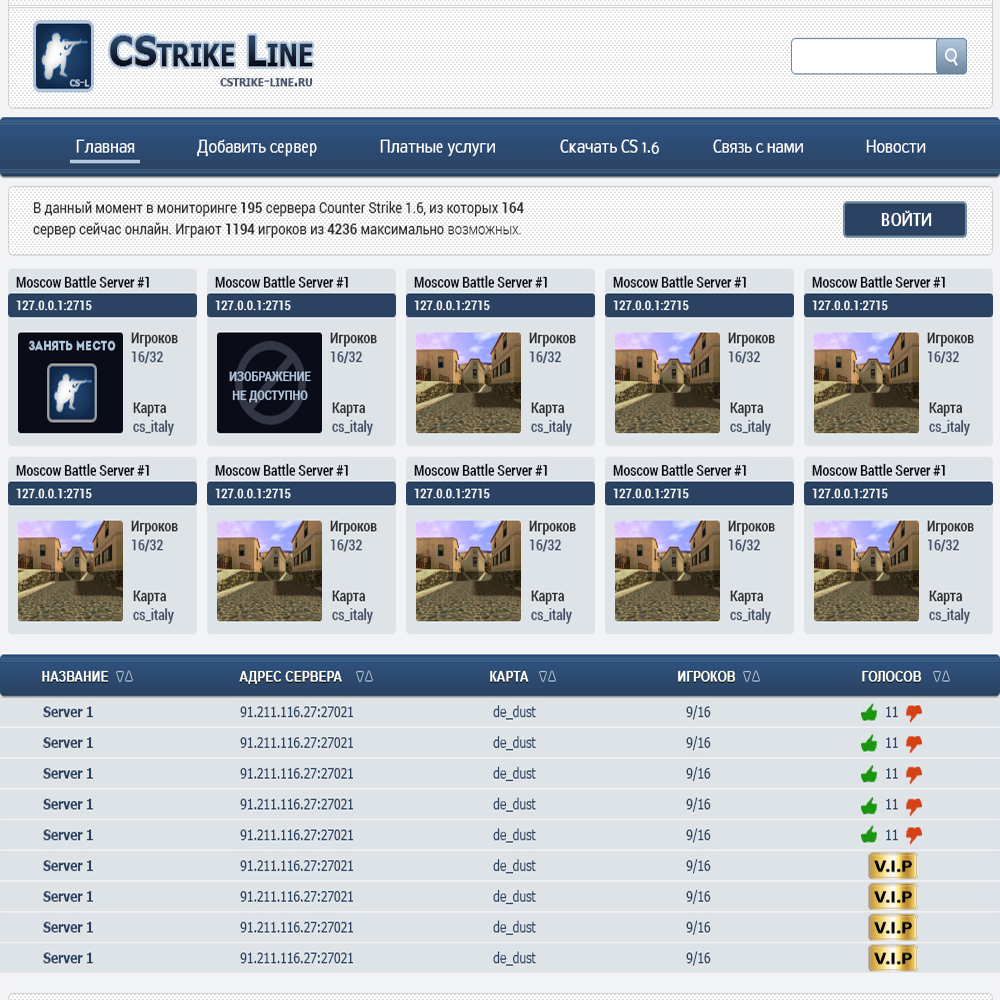This screenshot has height=1000, width=1000.
Task: Sort ascending by КАРТА up arrow
Action: pos(551,677)
